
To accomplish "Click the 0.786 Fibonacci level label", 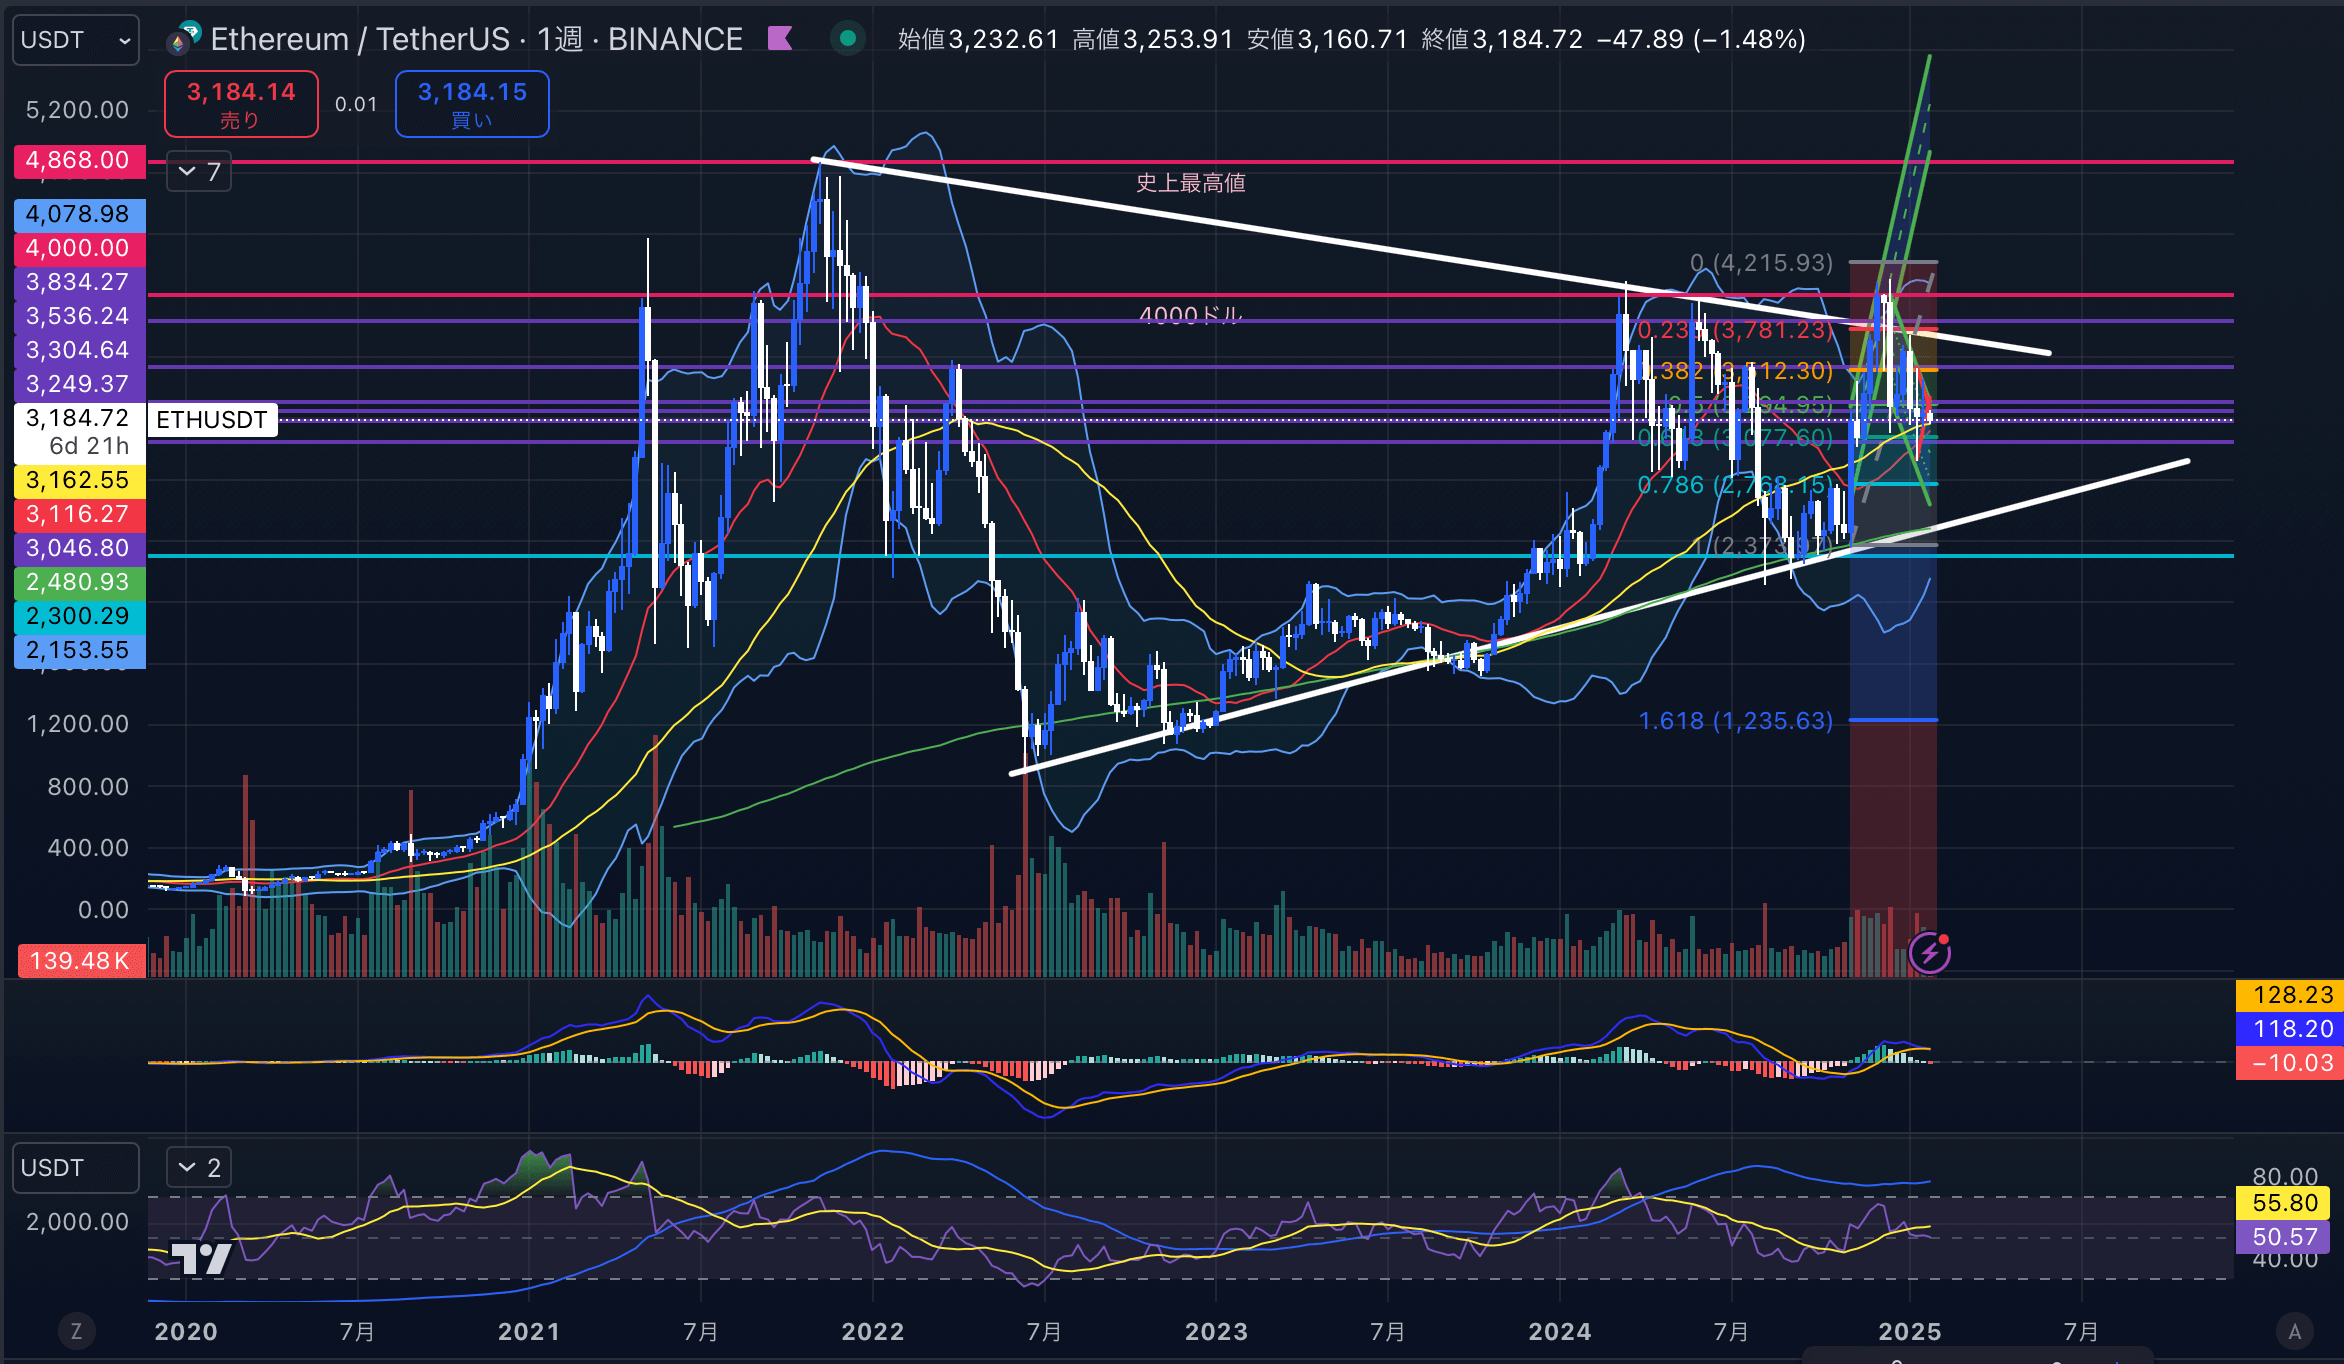I will pyautogui.click(x=1734, y=485).
